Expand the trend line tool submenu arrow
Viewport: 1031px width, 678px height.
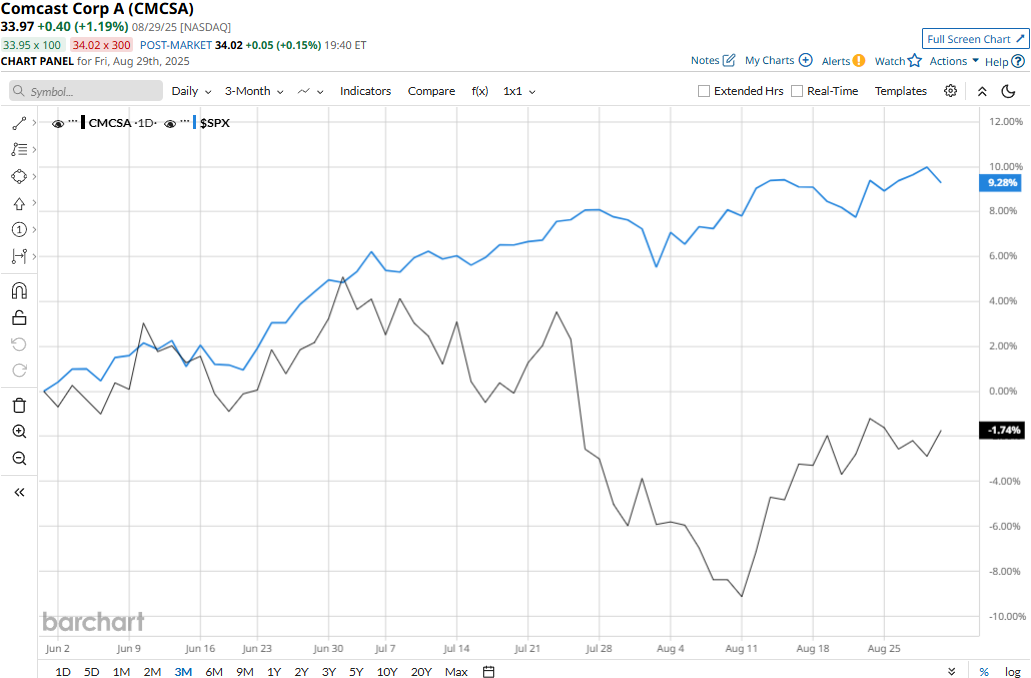pyautogui.click(x=34, y=123)
